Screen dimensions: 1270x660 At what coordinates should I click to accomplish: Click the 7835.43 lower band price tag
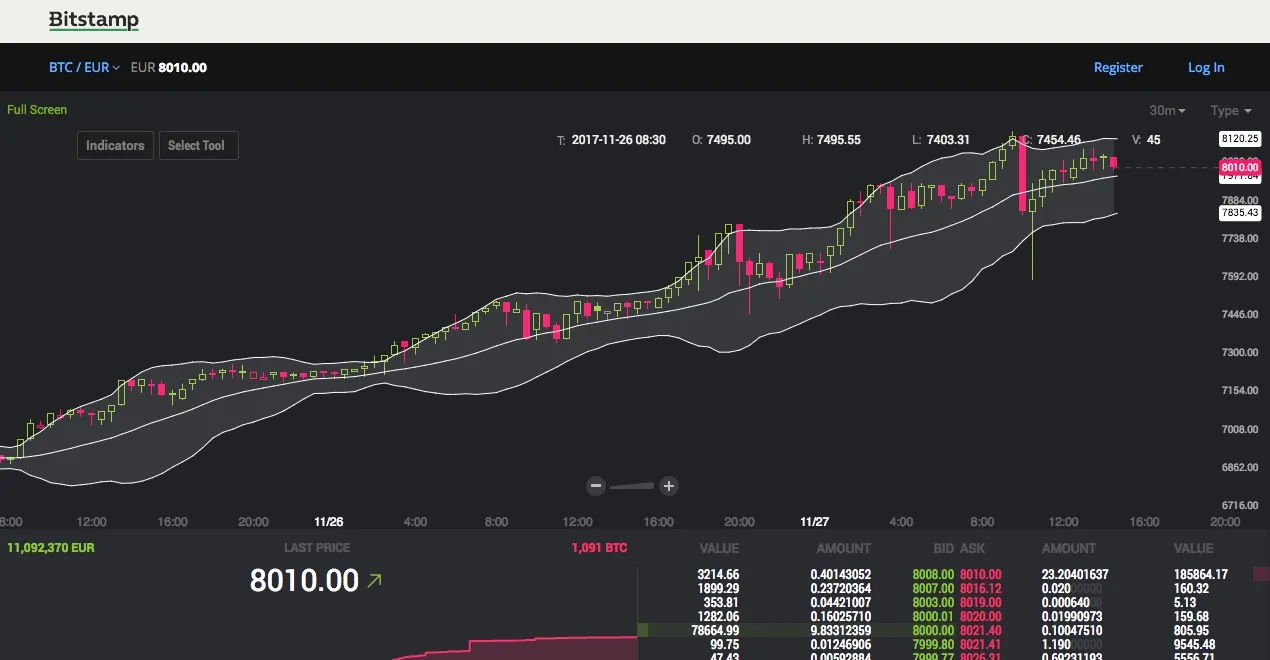pyautogui.click(x=1239, y=213)
